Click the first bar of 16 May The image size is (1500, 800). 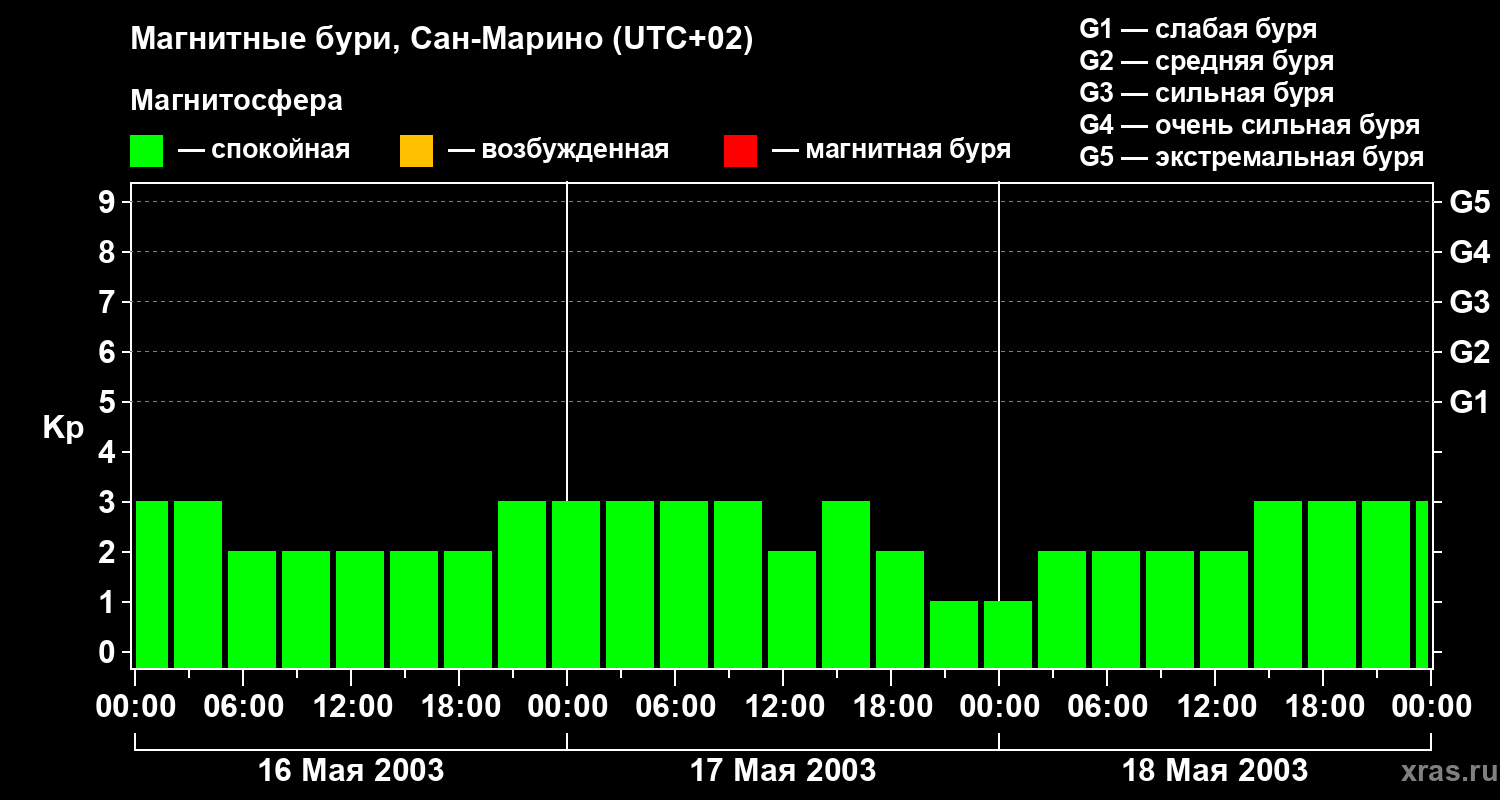click(152, 584)
